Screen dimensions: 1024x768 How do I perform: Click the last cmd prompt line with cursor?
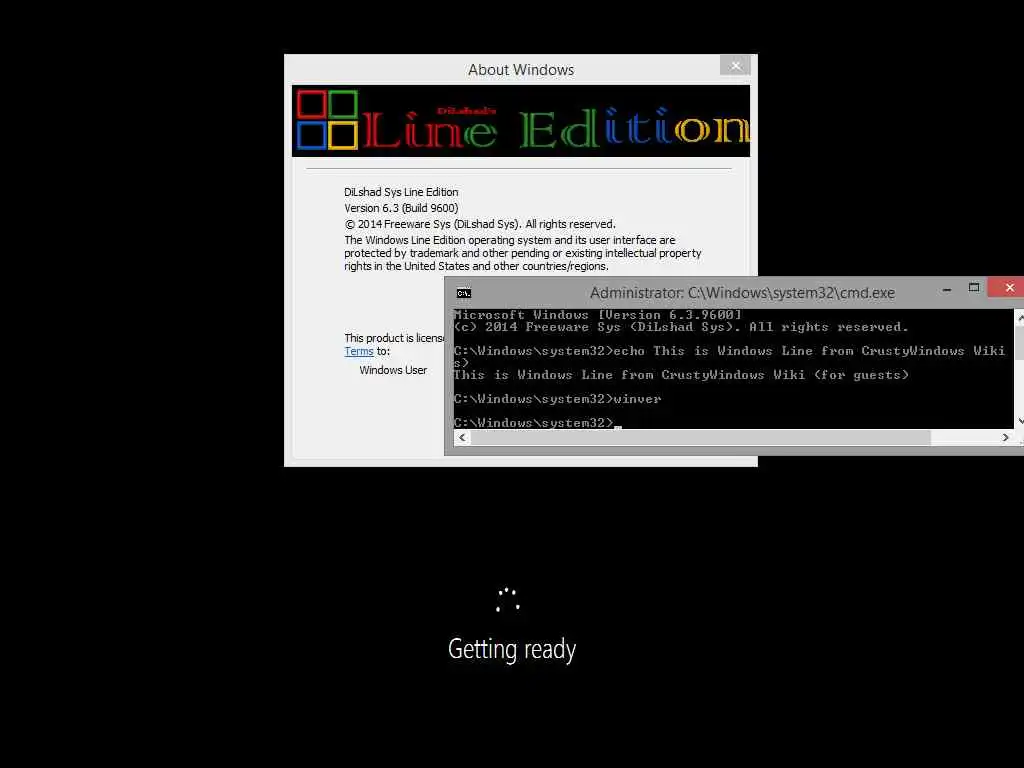tap(537, 423)
